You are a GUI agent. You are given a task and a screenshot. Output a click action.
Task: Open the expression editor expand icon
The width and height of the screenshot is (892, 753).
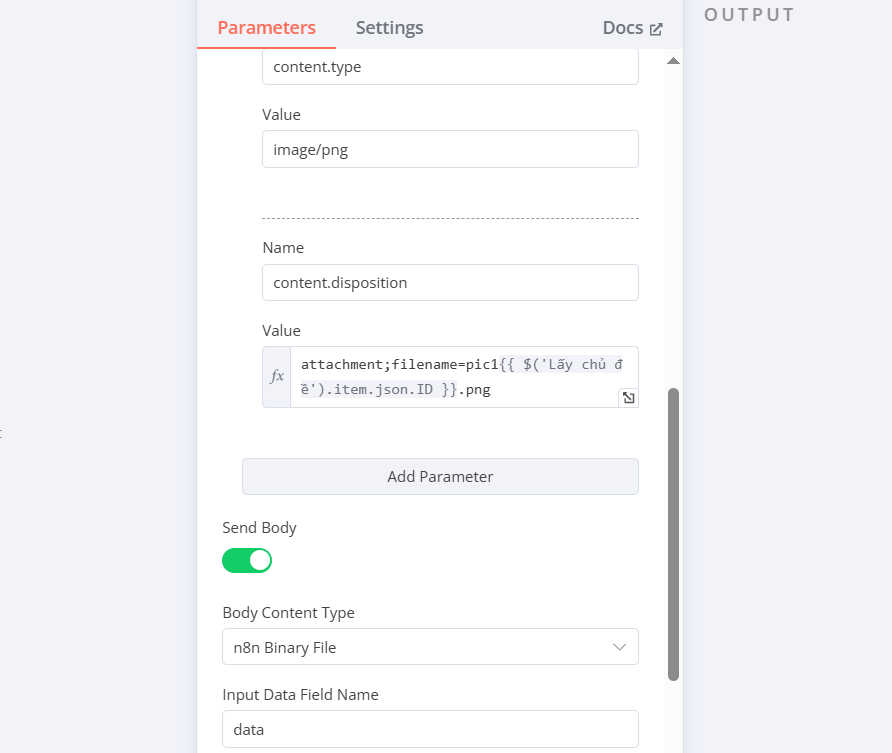[628, 398]
